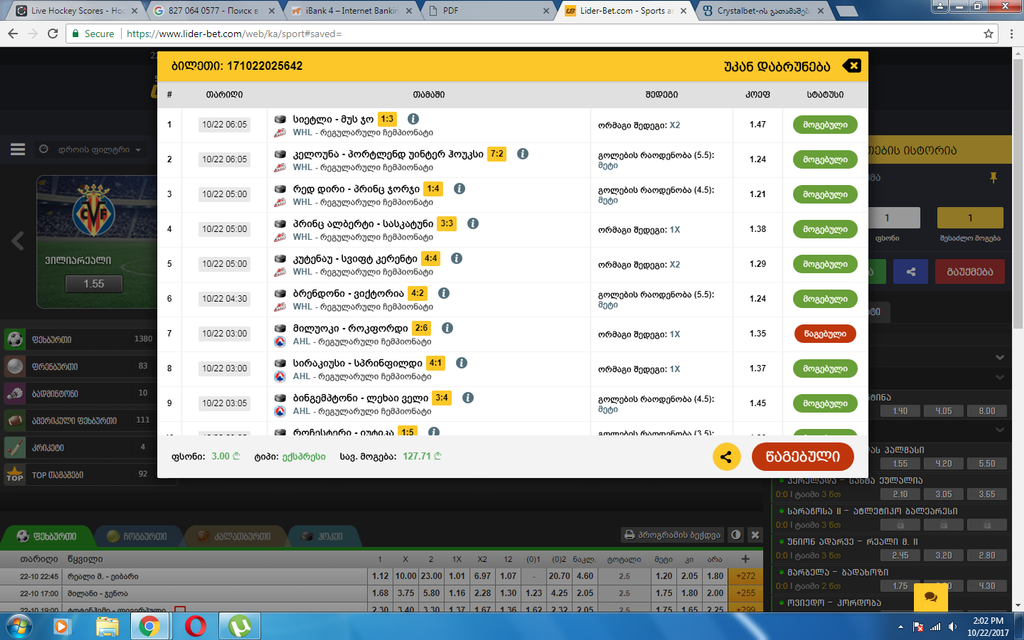This screenshot has height=640, width=1024.
Task: Click the large red წაგებული button in footer
Action: click(x=803, y=456)
